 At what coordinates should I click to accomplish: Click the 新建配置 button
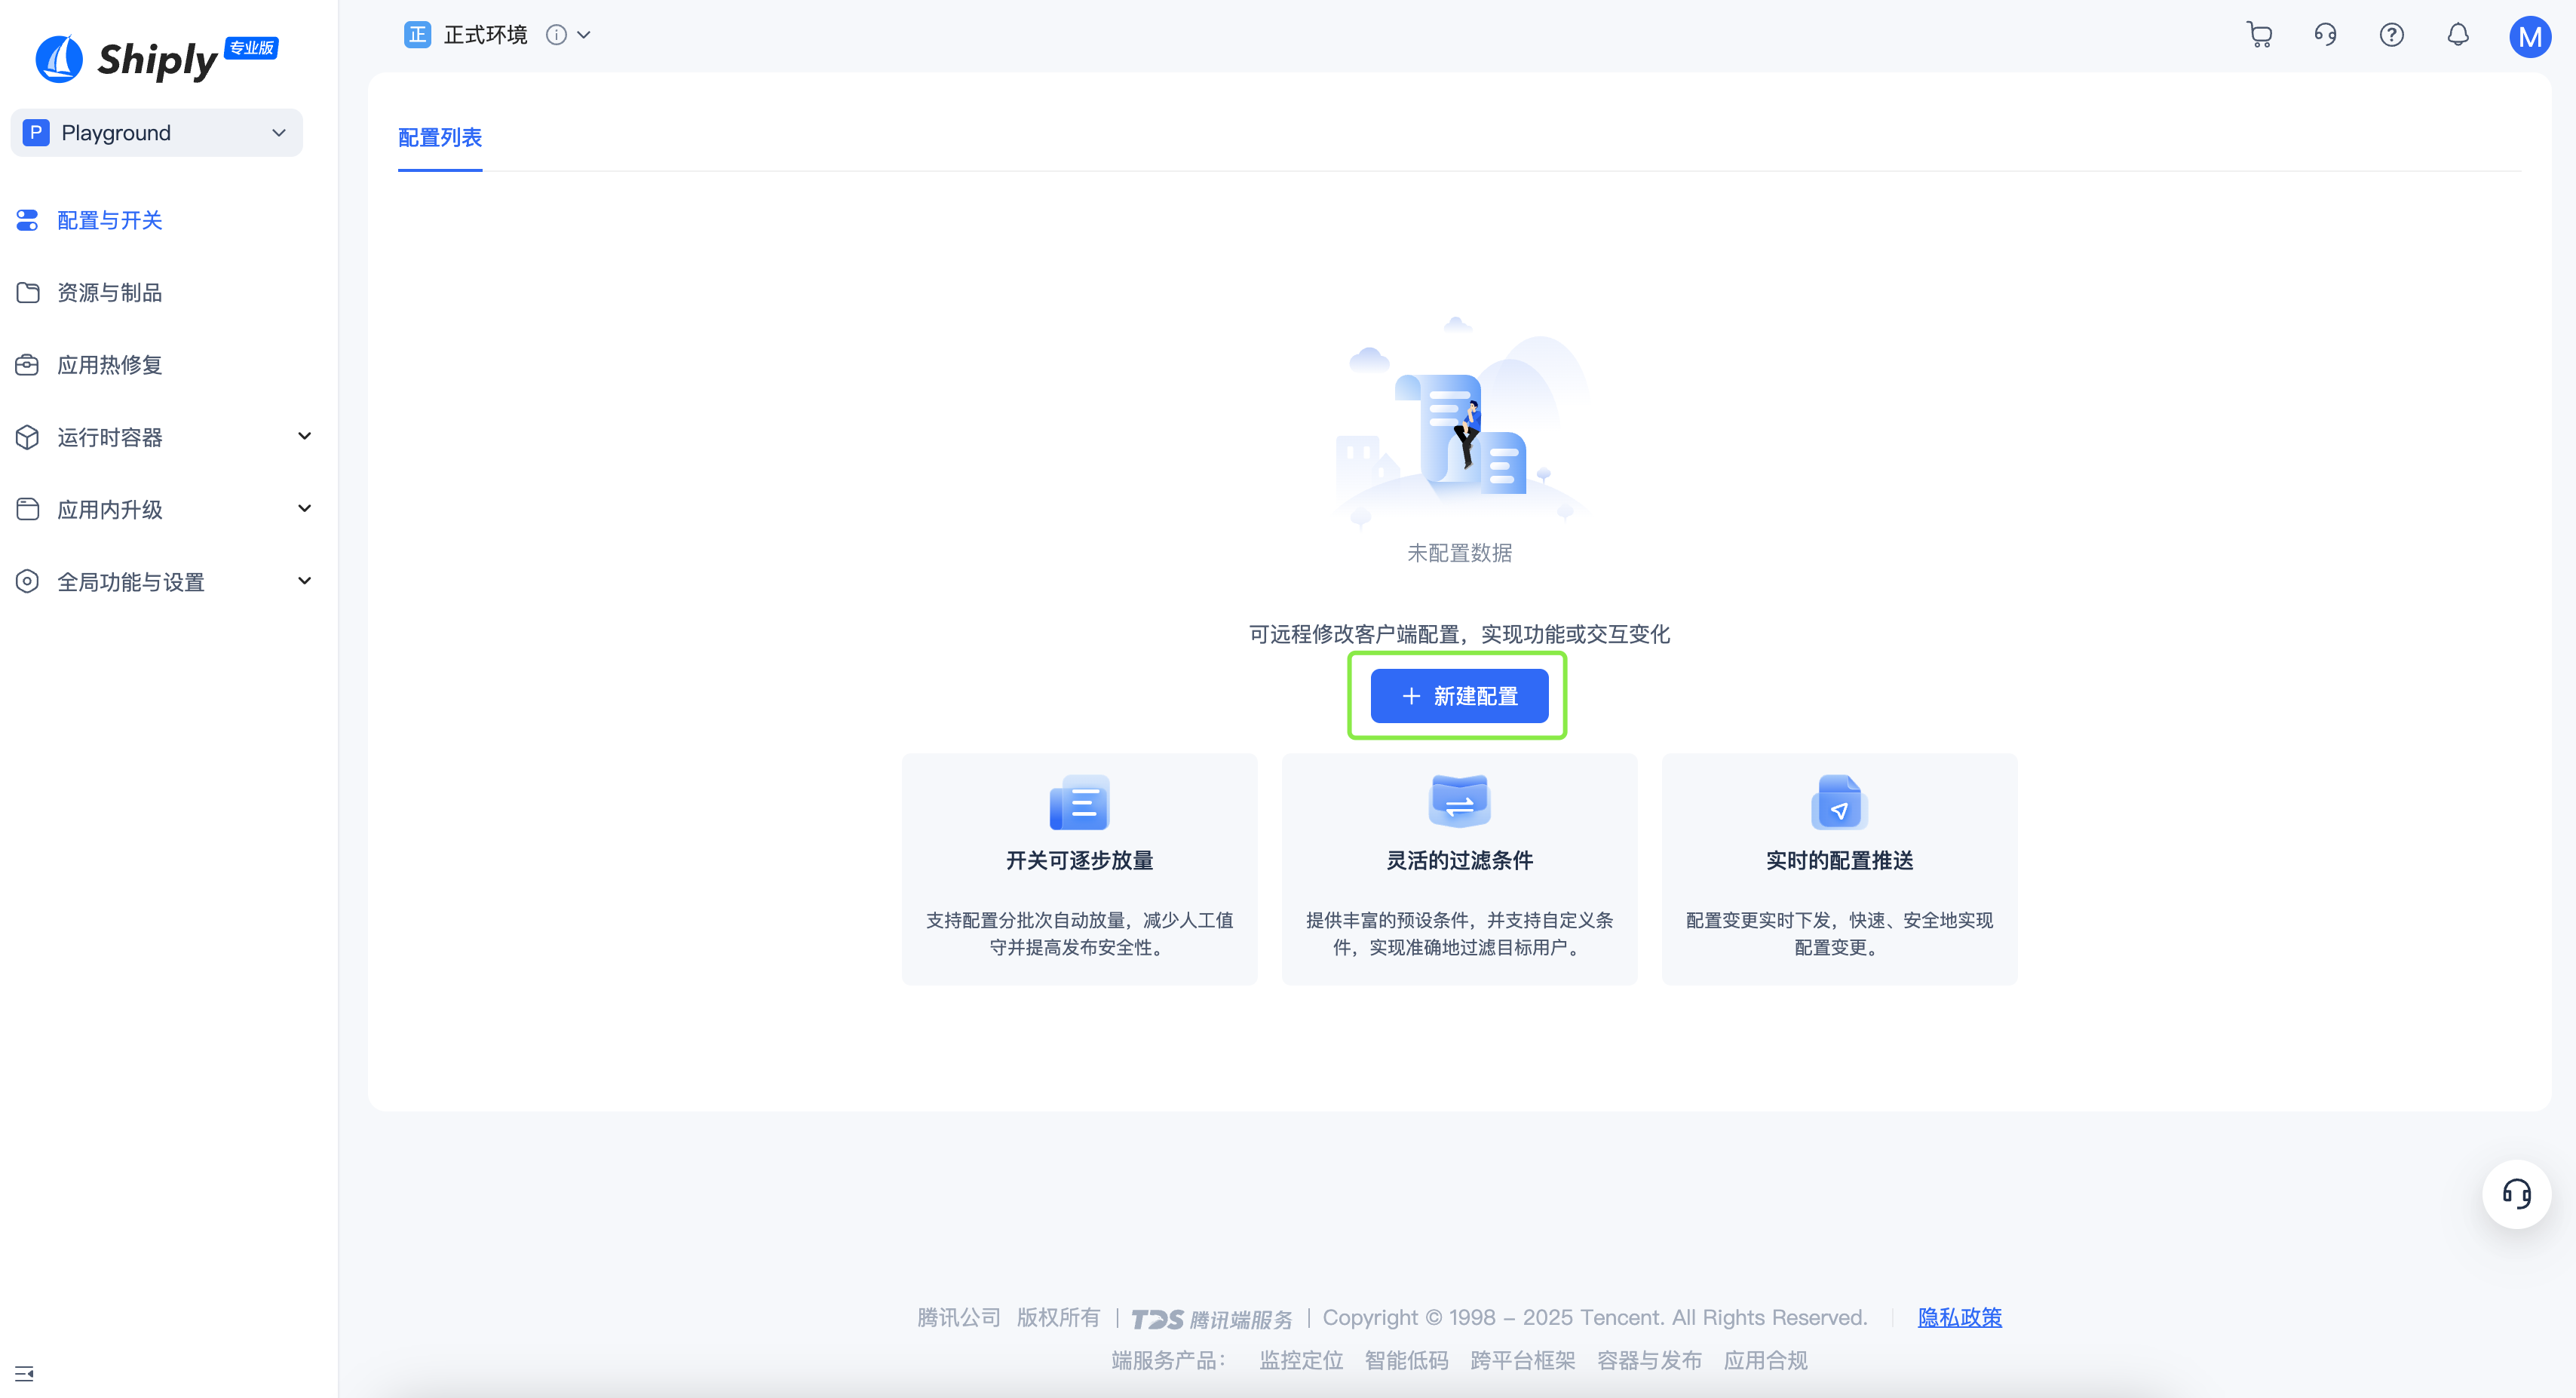[x=1458, y=696]
